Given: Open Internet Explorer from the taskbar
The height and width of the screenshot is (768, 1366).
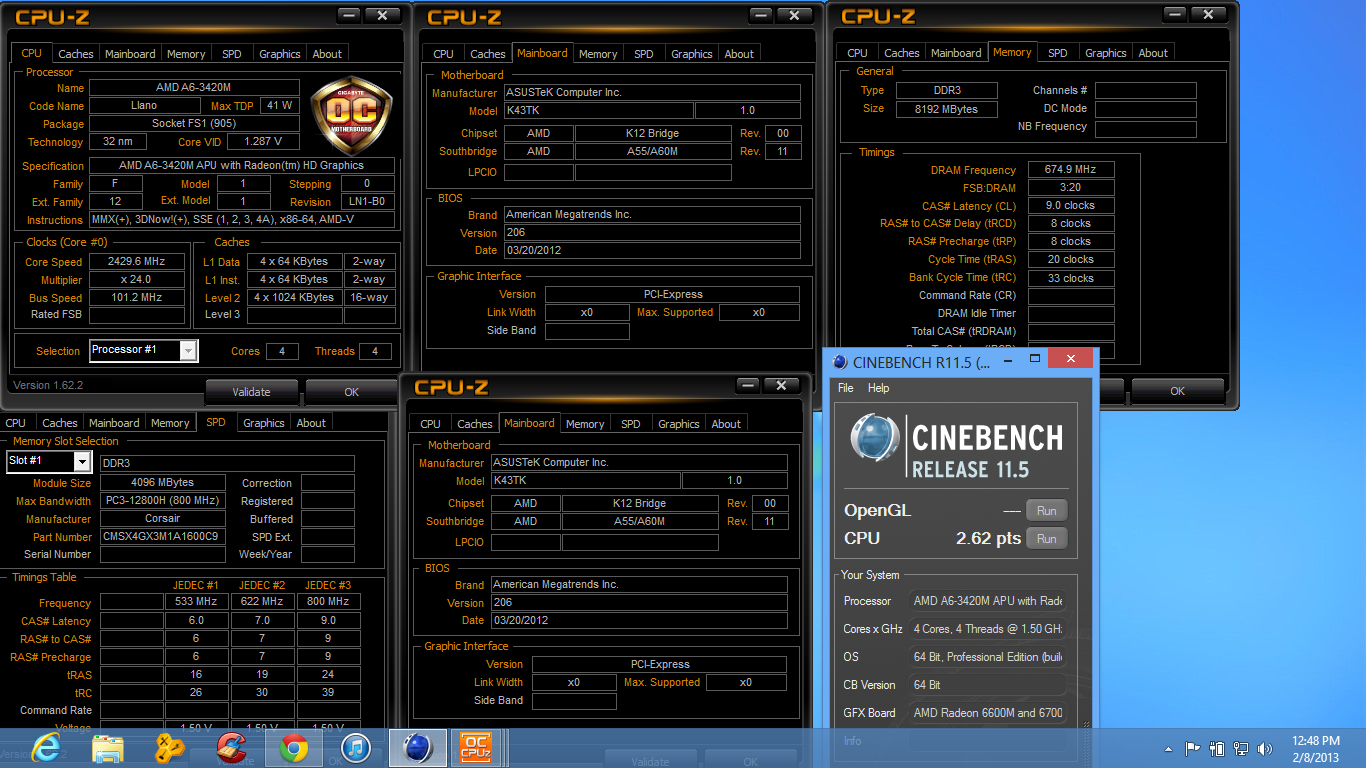Looking at the screenshot, I should (x=46, y=747).
